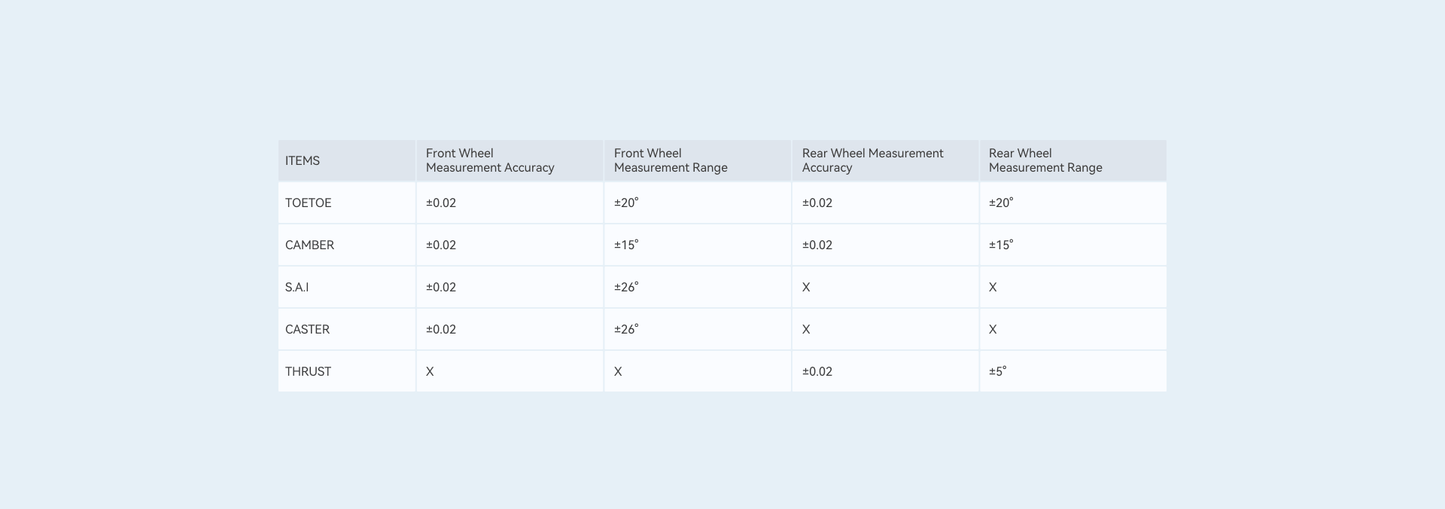Click the Rear Wheel Measurement Range header
1445x509 pixels.
(1045, 161)
